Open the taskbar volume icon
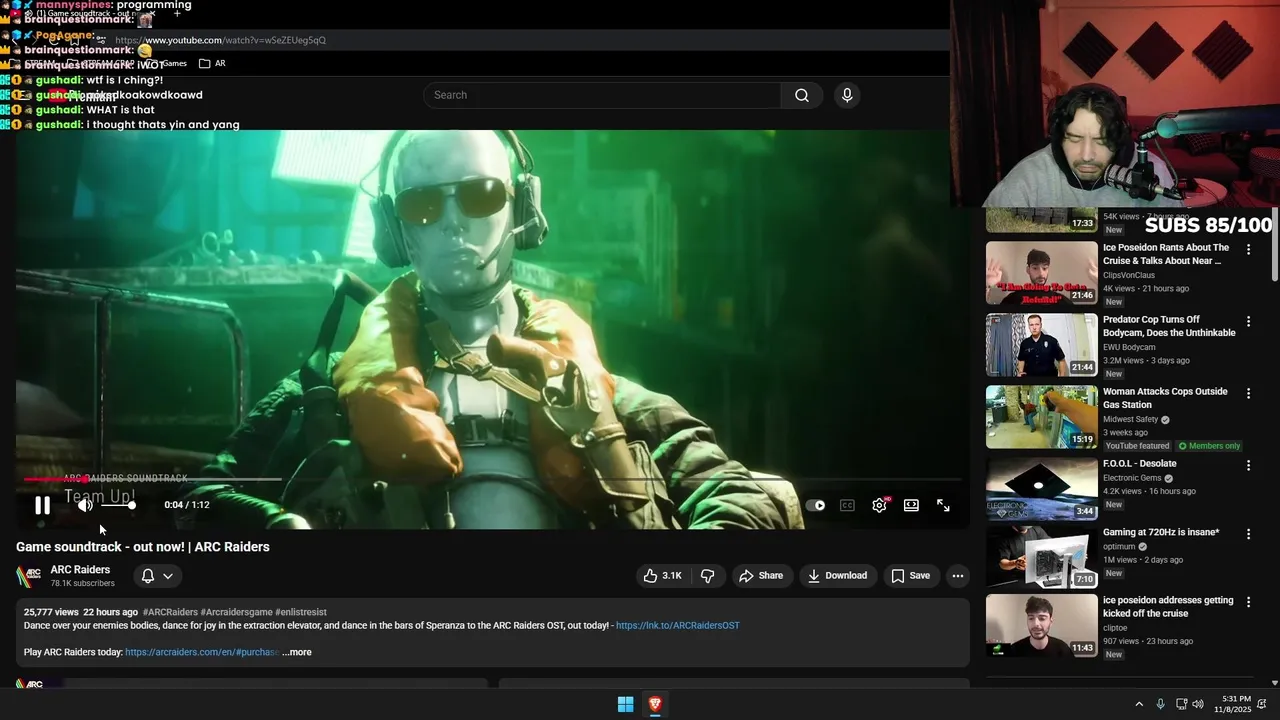1280x720 pixels. 1197,704
